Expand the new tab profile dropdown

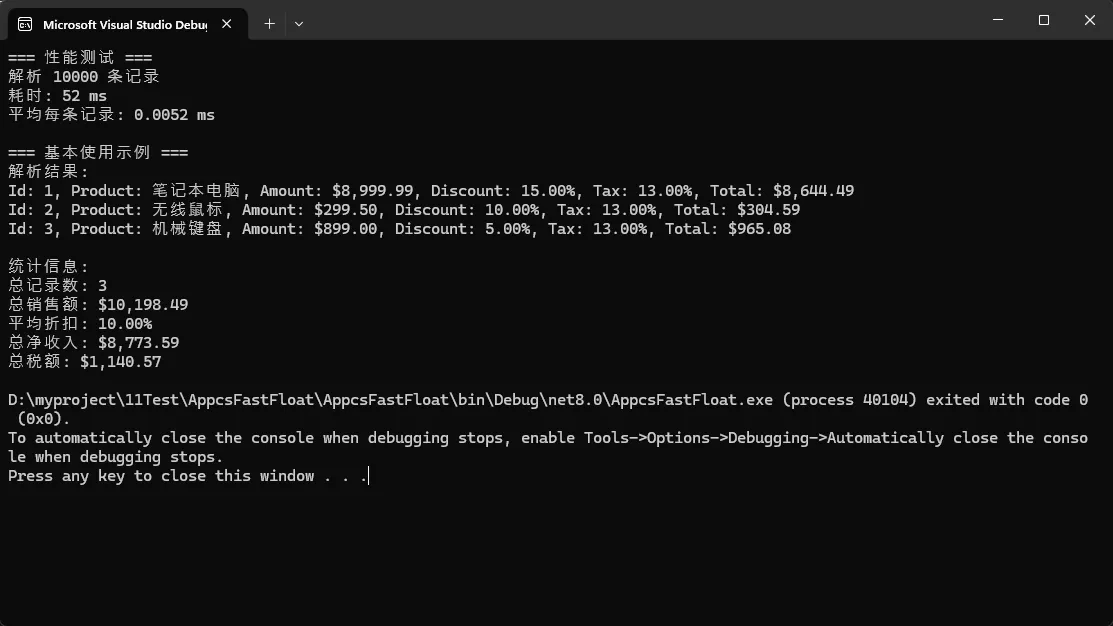(299, 23)
